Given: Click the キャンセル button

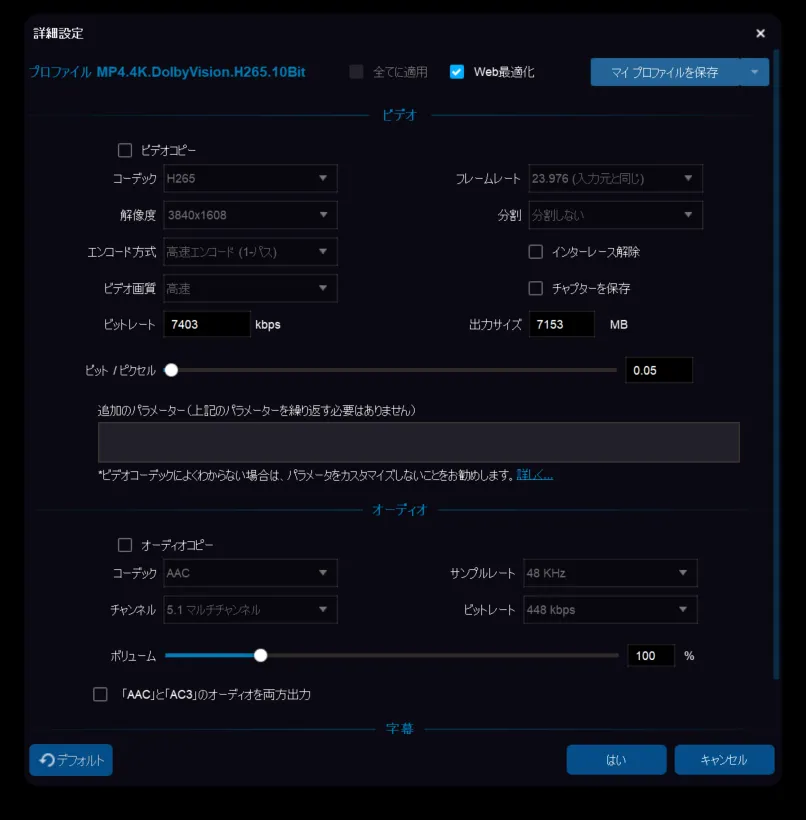Looking at the screenshot, I should pyautogui.click(x=724, y=760).
